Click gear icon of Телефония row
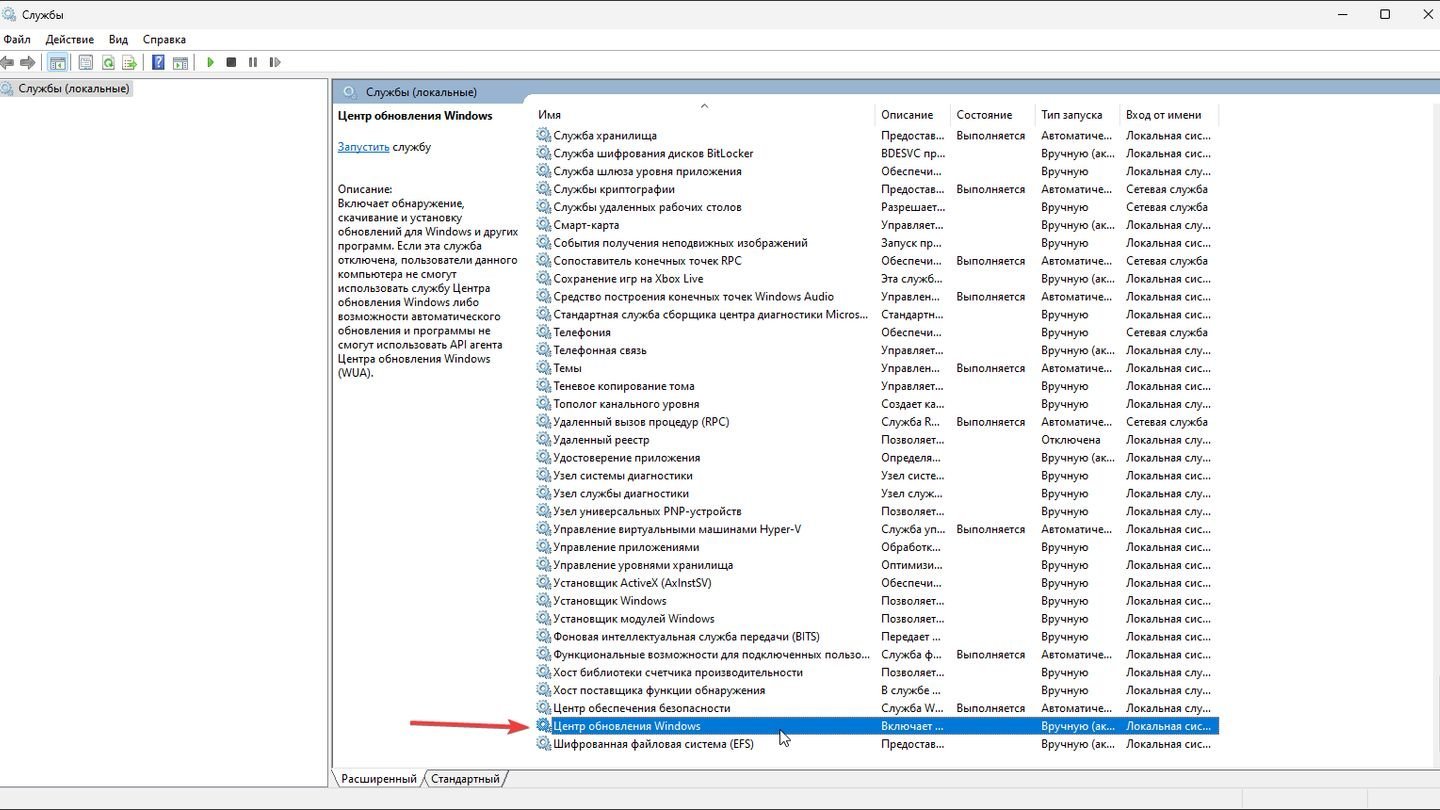 544,332
